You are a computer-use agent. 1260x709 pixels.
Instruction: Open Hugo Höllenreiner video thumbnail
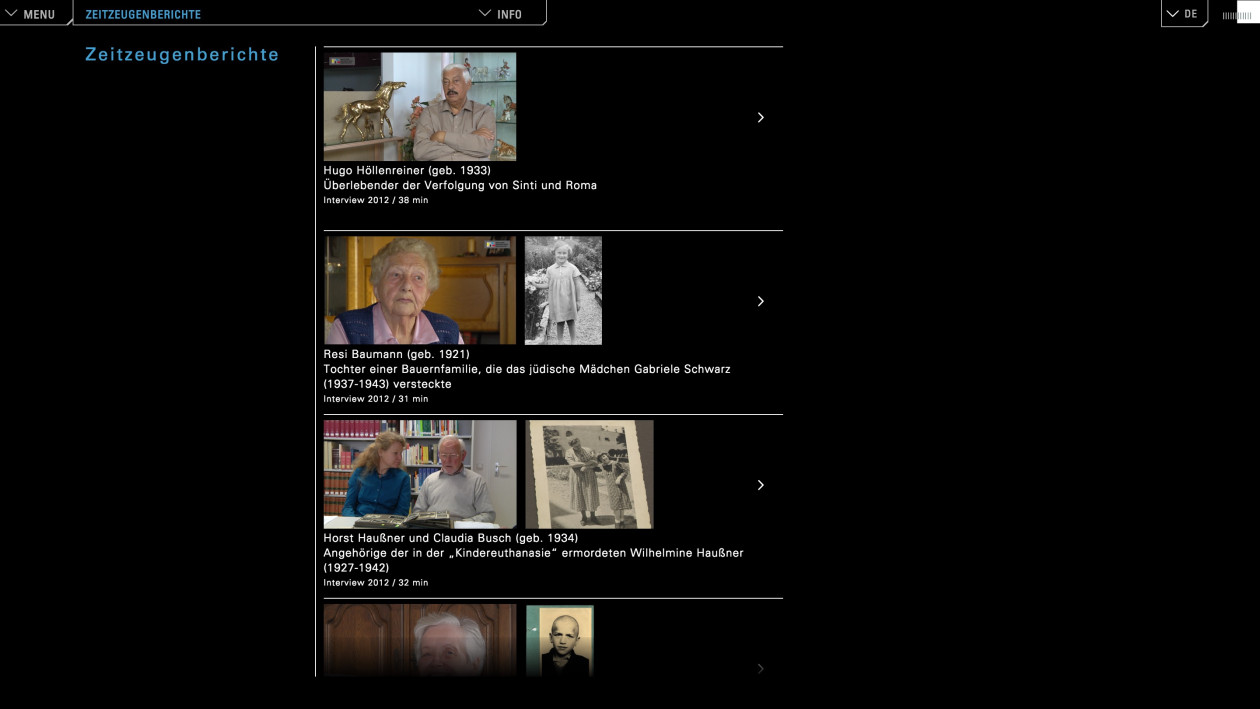point(420,107)
